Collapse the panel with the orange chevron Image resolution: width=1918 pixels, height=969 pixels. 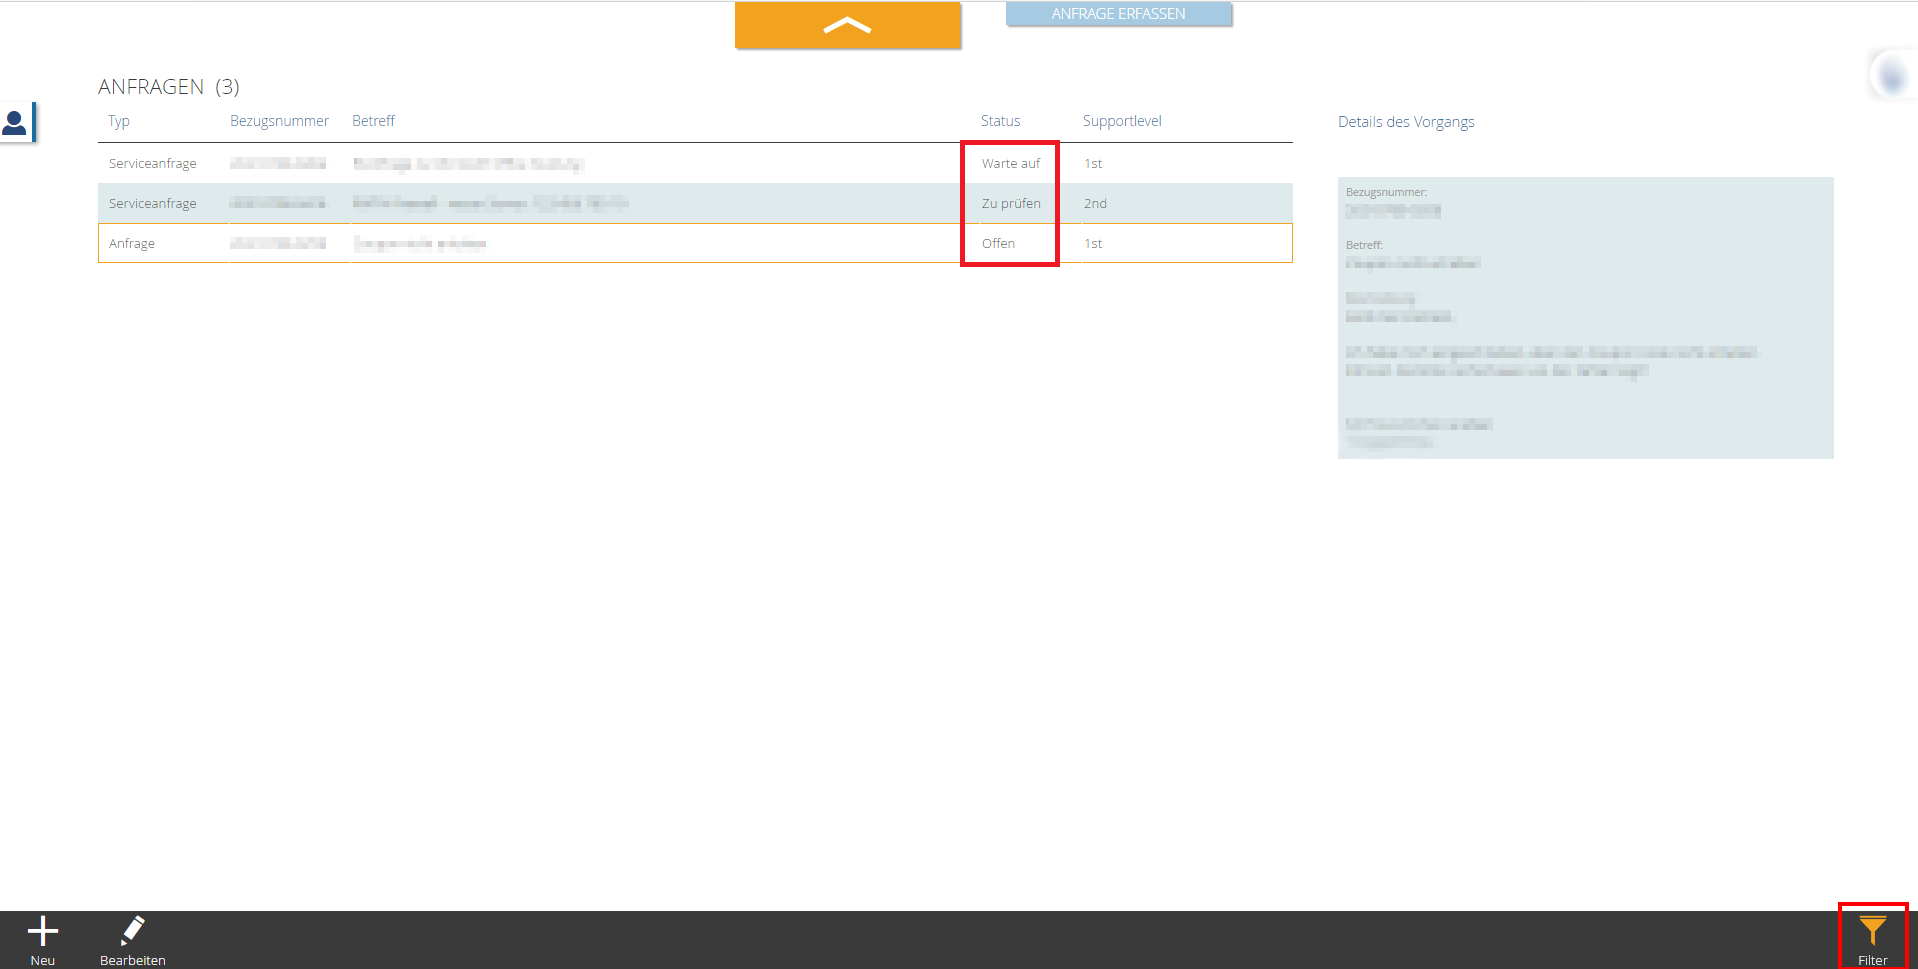[847, 26]
